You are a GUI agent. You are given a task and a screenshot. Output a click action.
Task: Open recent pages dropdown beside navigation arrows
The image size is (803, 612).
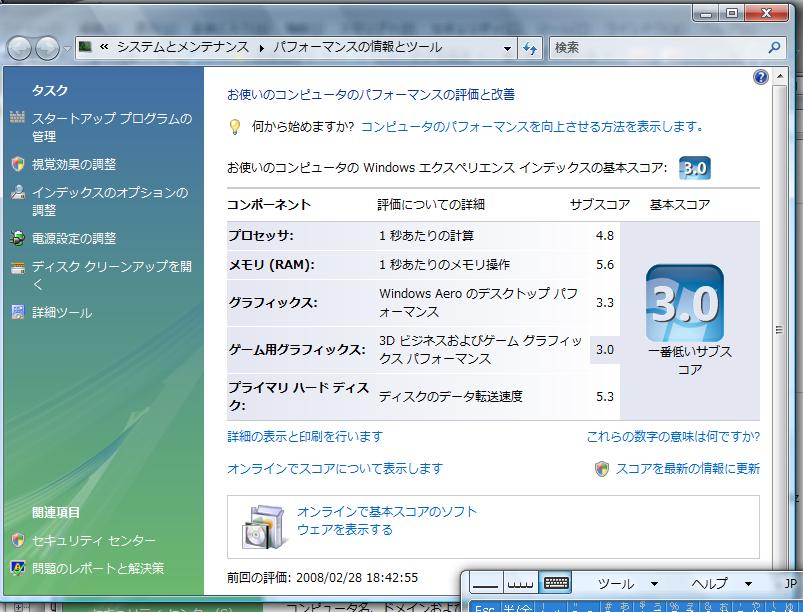(x=67, y=49)
